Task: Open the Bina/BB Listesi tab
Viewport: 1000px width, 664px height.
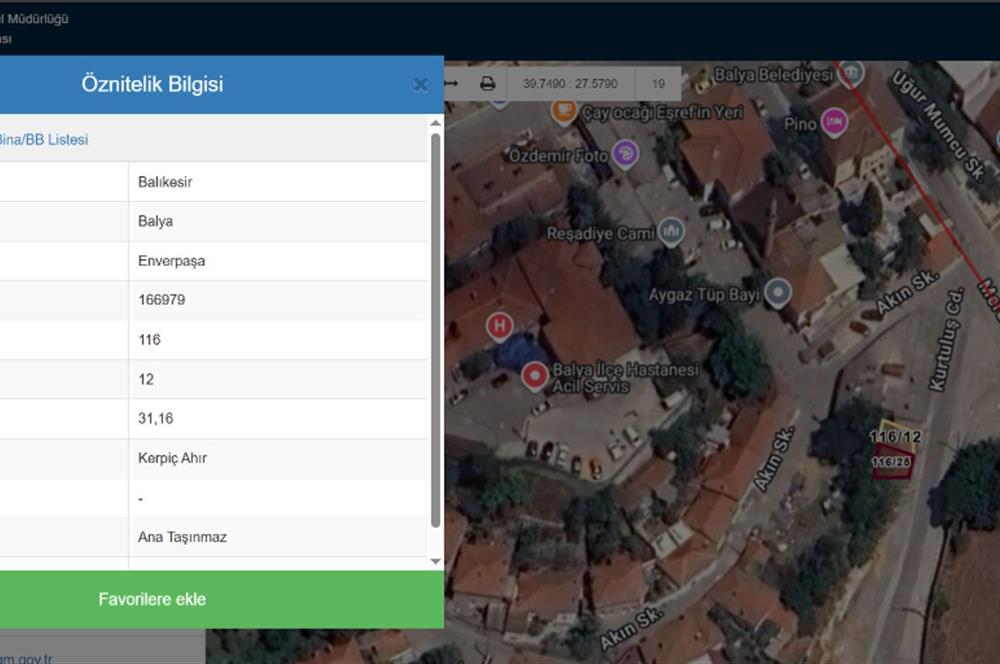Action: tap(43, 140)
